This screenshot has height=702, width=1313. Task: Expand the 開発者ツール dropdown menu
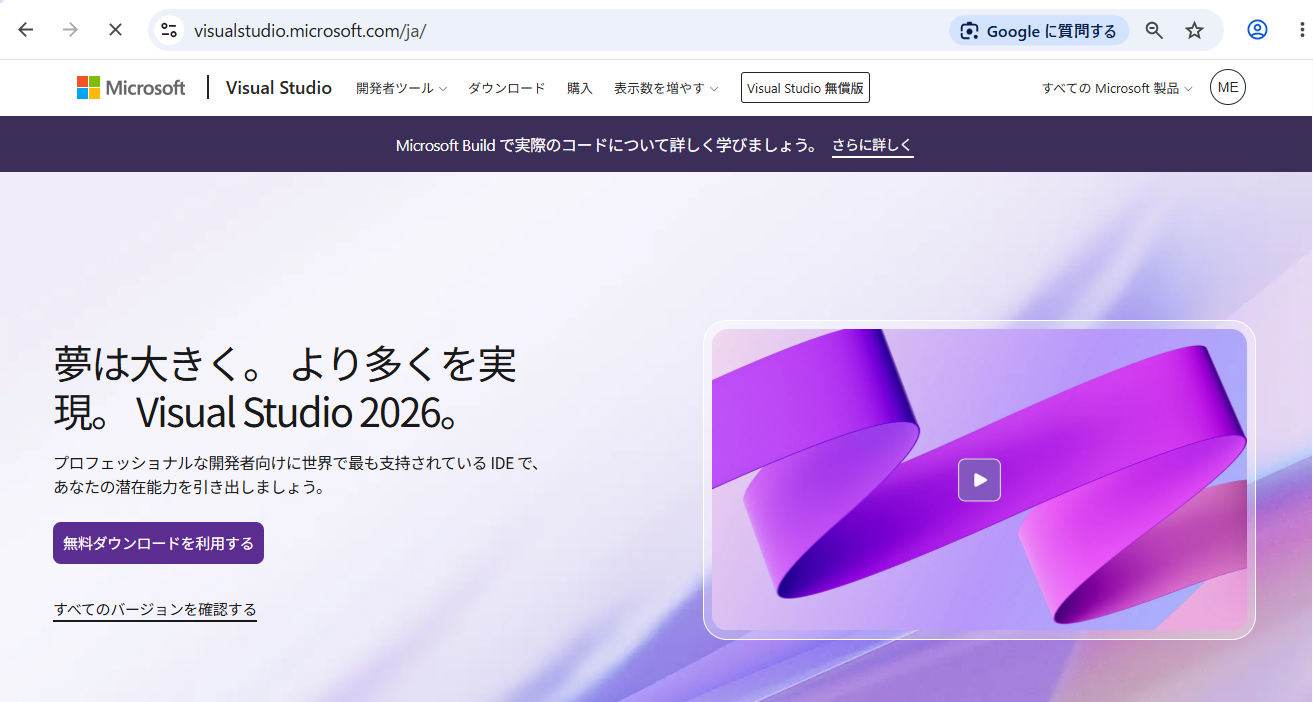point(401,88)
